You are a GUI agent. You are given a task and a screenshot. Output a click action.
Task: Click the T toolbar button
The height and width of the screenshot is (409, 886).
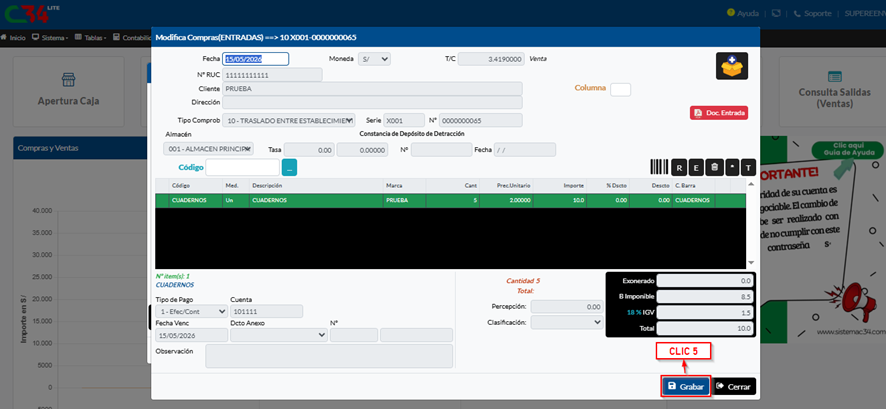coord(748,167)
